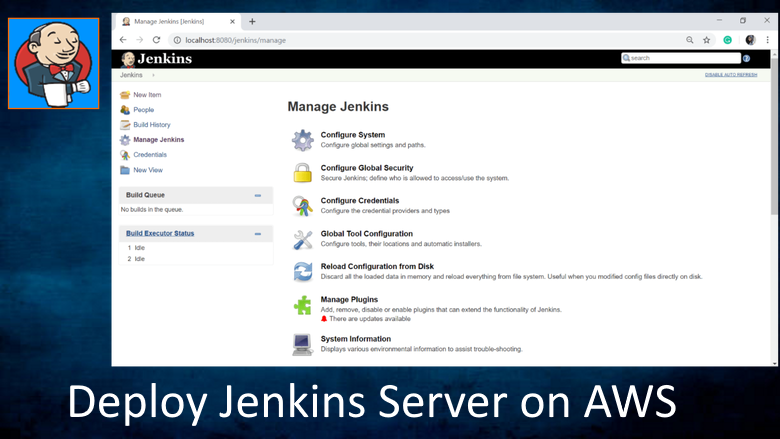Click the Manage Plugins puzzle piece icon
The width and height of the screenshot is (780, 439).
302,305
